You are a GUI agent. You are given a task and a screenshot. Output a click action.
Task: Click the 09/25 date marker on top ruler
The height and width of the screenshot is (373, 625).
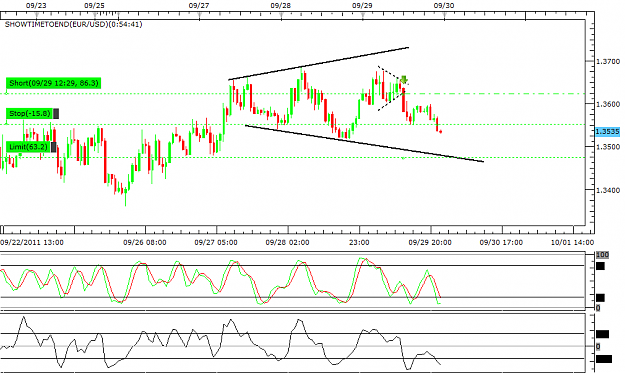(x=94, y=6)
